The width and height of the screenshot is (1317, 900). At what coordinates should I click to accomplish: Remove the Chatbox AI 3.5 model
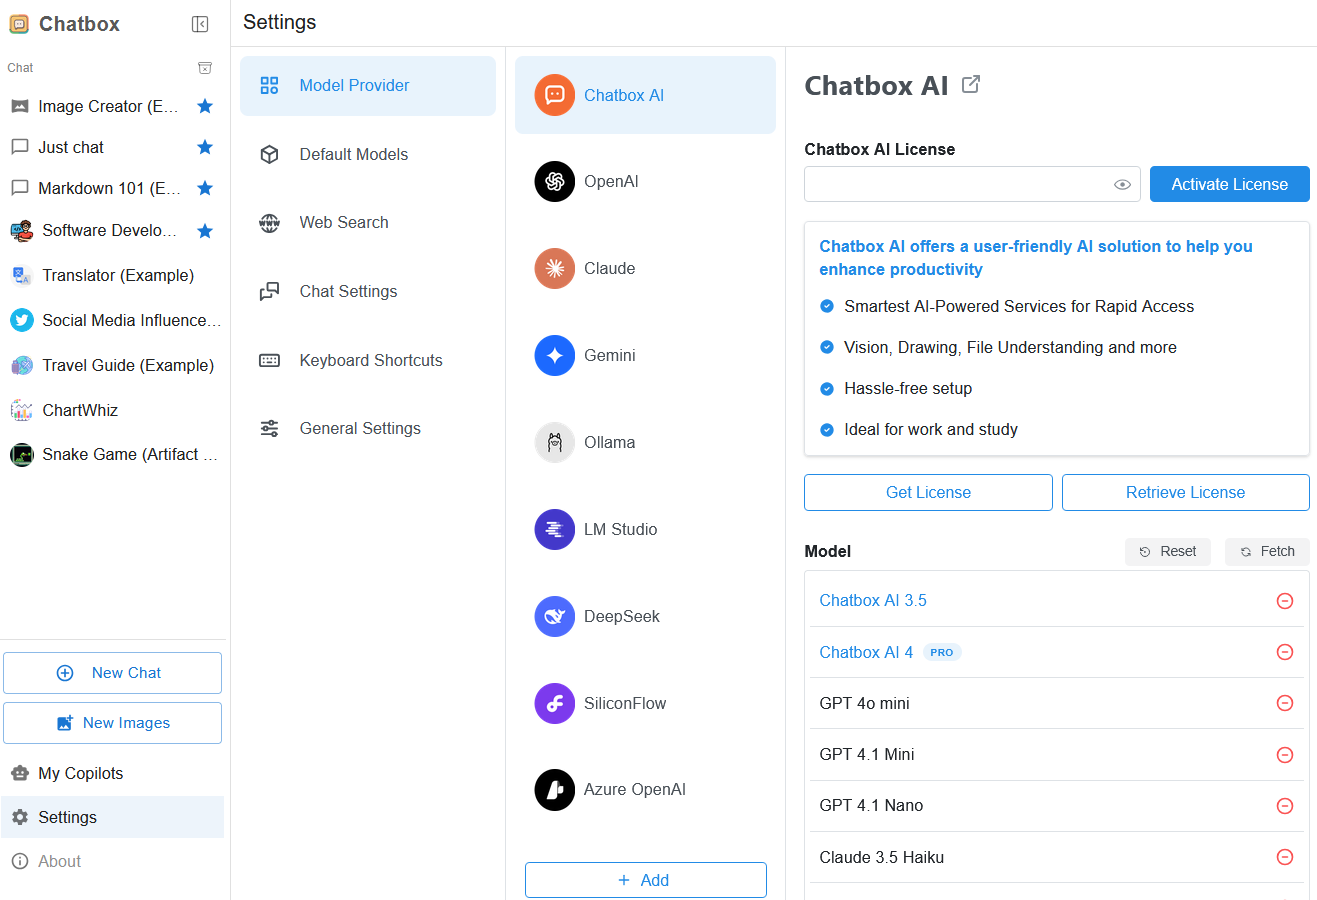click(x=1285, y=601)
